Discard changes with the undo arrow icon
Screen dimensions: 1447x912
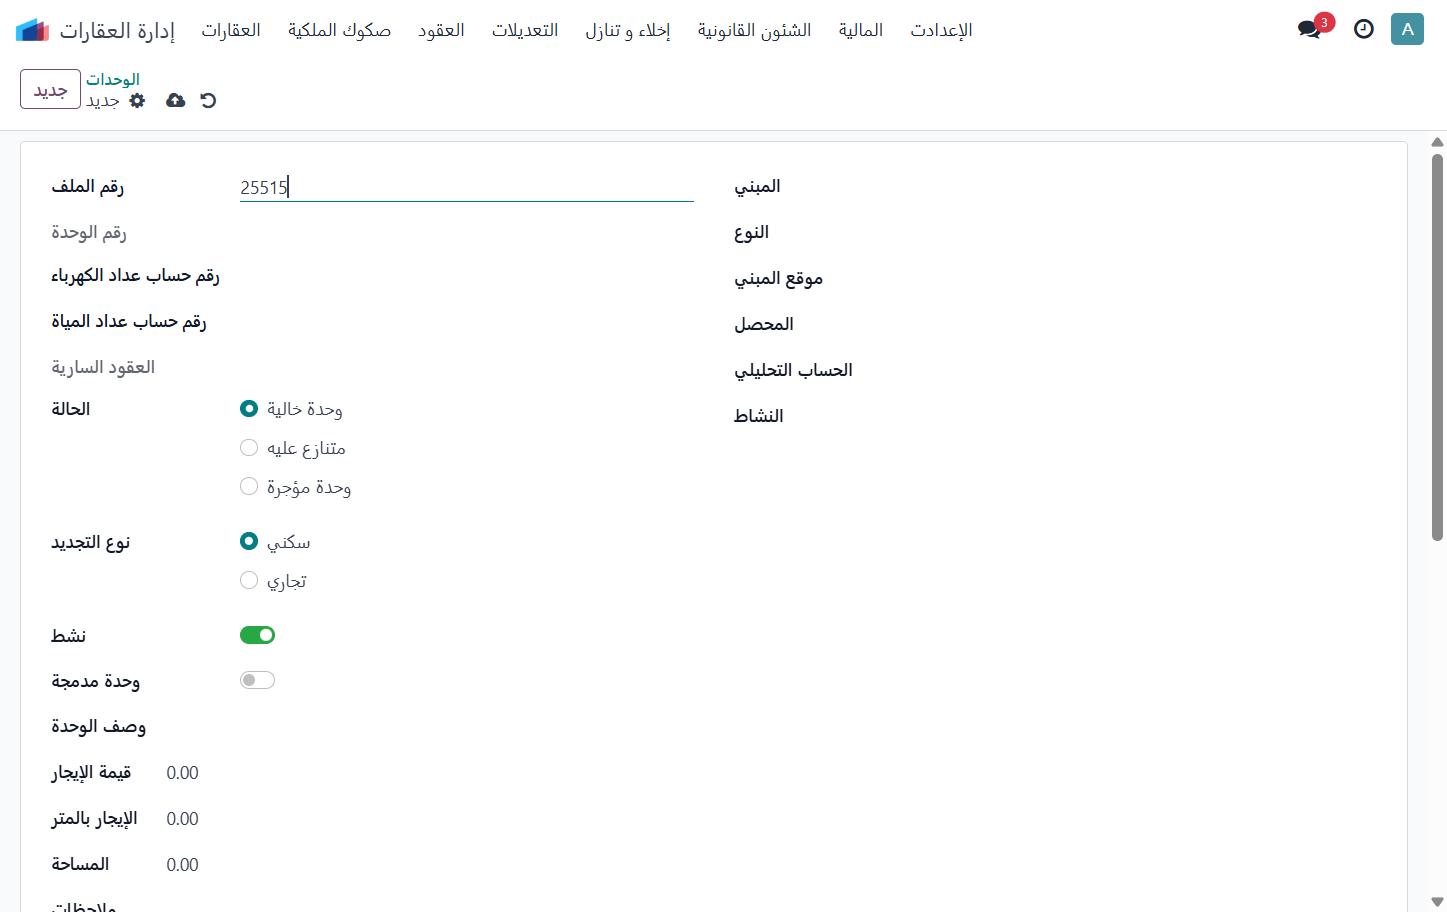coord(208,100)
